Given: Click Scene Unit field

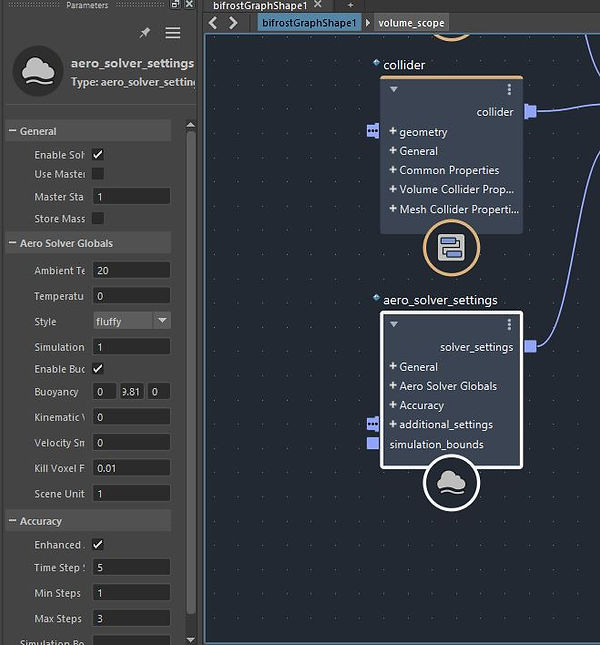Looking at the screenshot, I should click(x=131, y=494).
